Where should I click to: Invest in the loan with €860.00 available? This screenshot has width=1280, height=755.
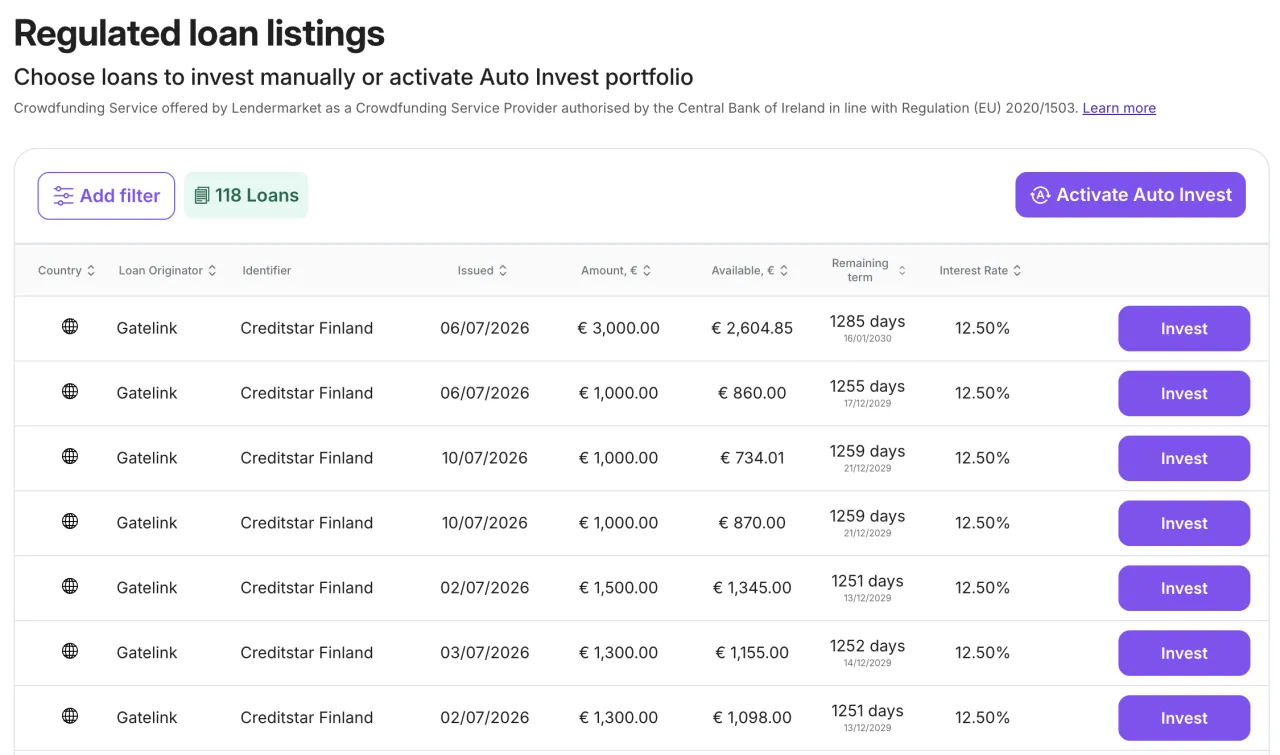click(x=1184, y=394)
